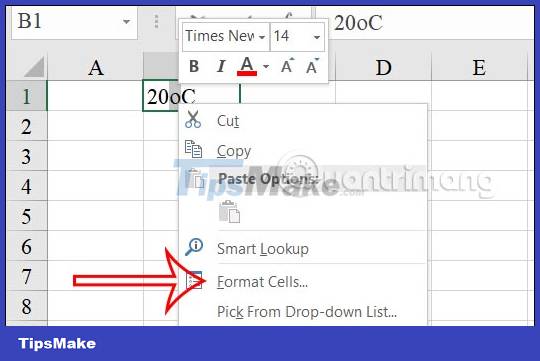Screen dimensions: 540x361
Task: Select row 7 header
Action: click(27, 276)
